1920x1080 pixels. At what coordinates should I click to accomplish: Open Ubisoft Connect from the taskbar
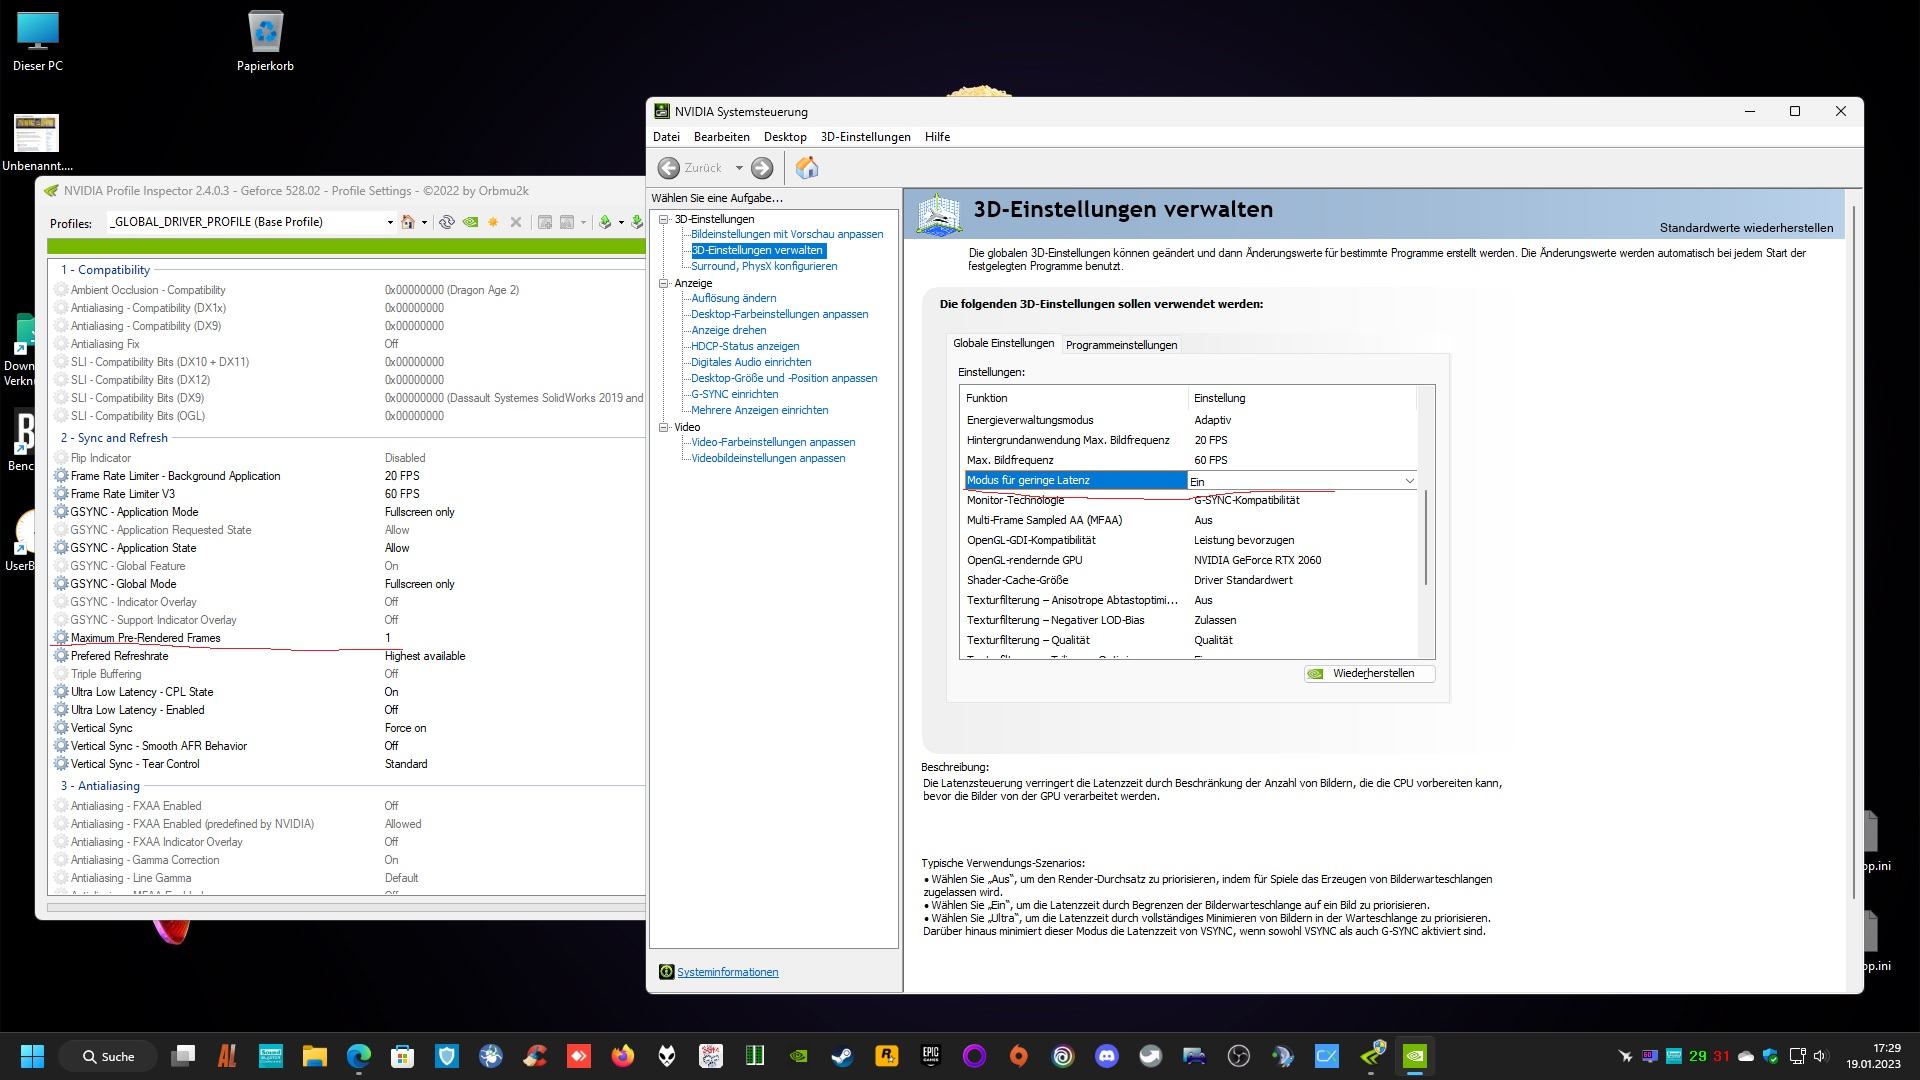(x=1062, y=1056)
